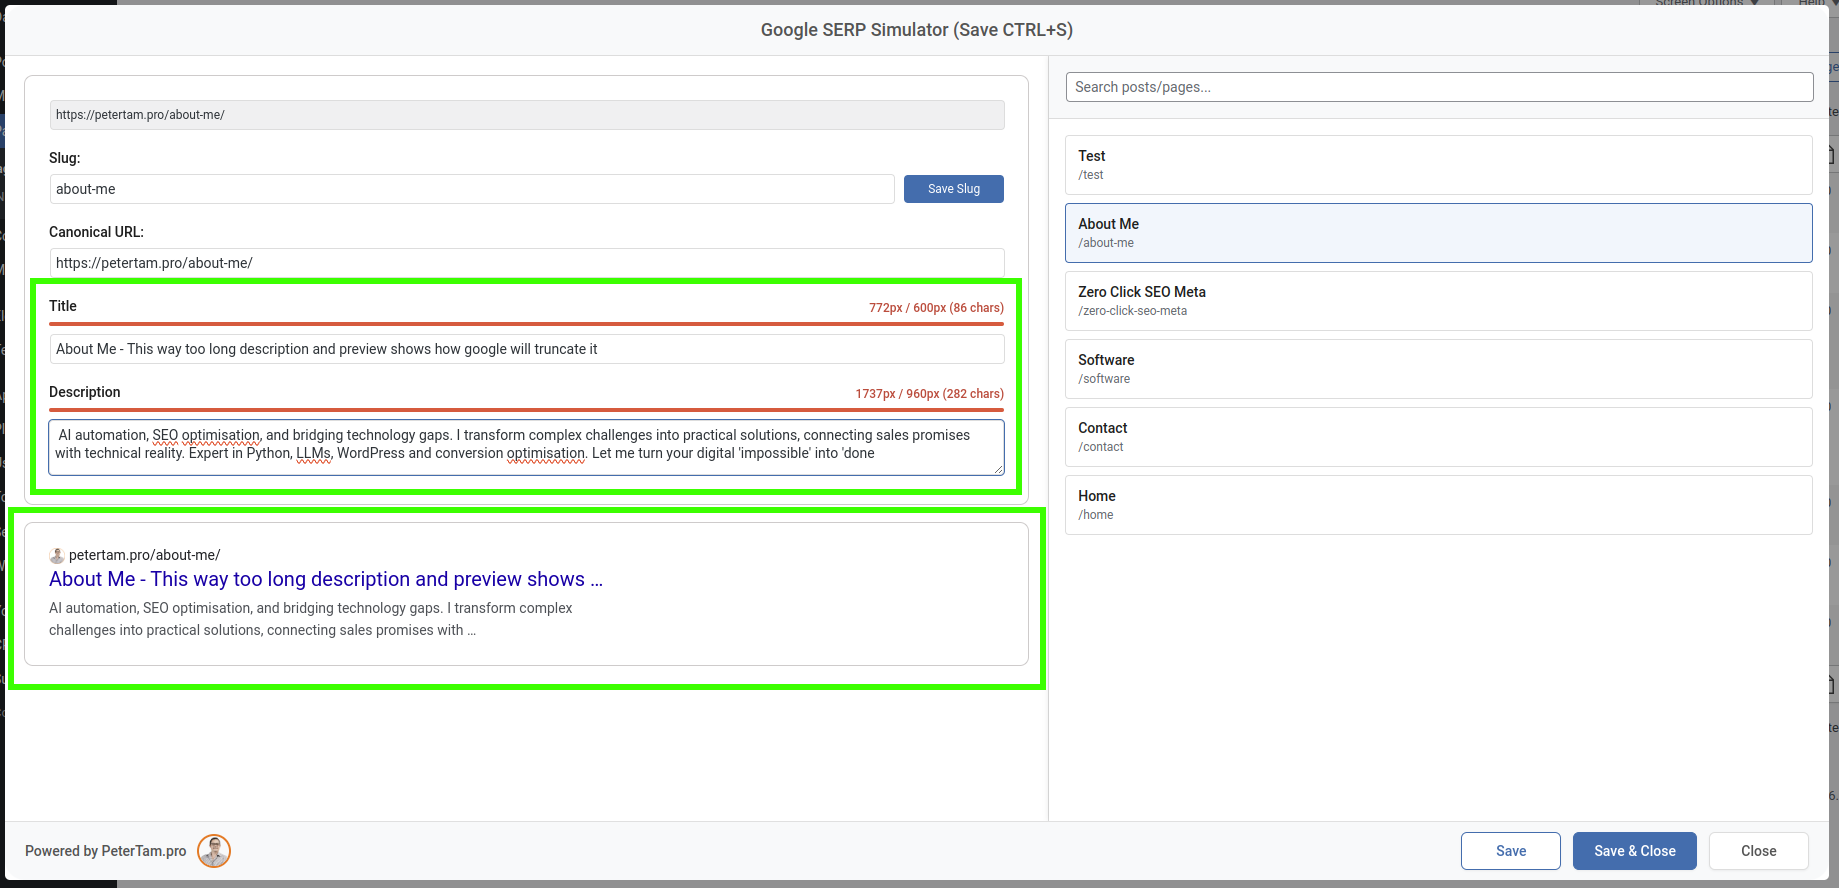
Task: Edit the slug field containing about-me
Action: pyautogui.click(x=472, y=189)
